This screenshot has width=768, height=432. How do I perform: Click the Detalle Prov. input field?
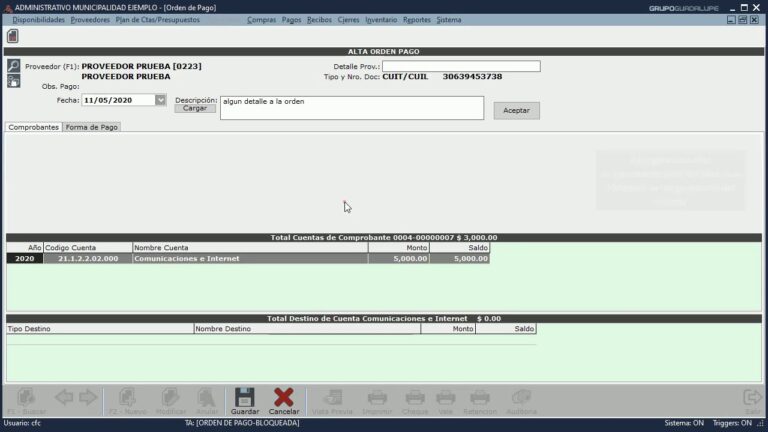[461, 66]
